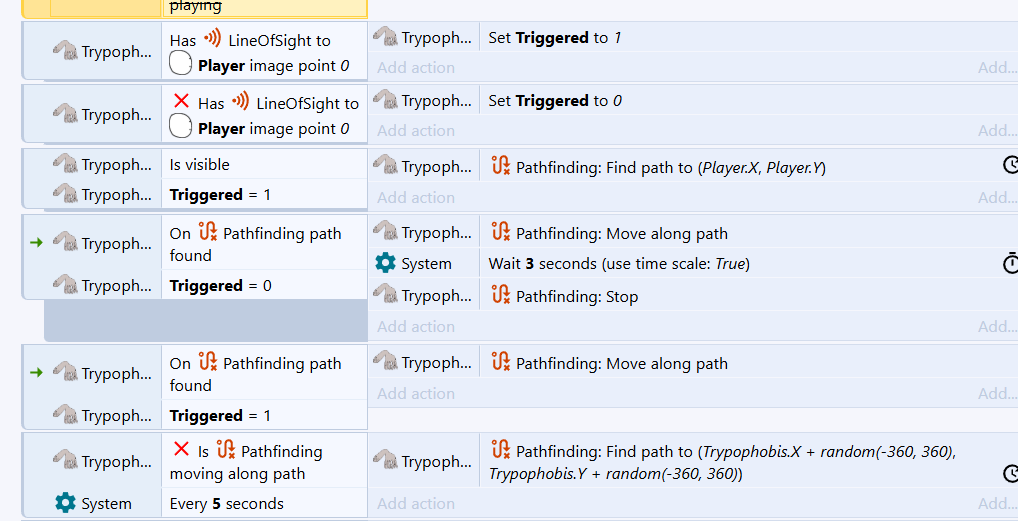
Task: Select the Wait 3 seconds action
Action: pos(618,264)
